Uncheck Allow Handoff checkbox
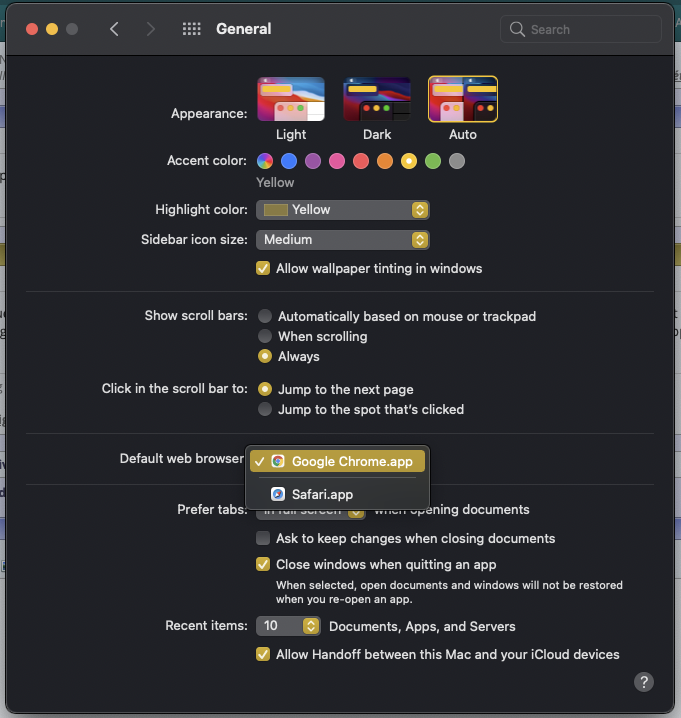The width and height of the screenshot is (681, 718). point(263,654)
